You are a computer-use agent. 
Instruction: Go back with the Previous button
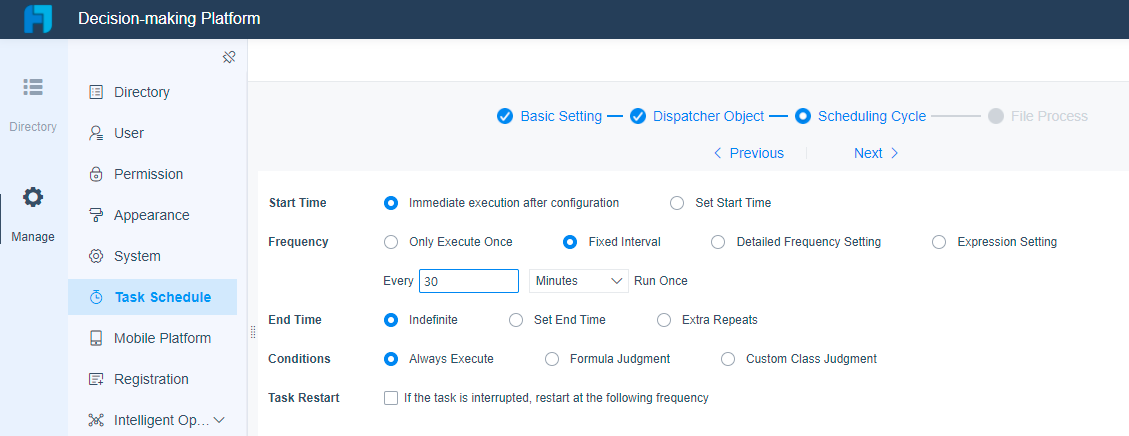coord(748,153)
